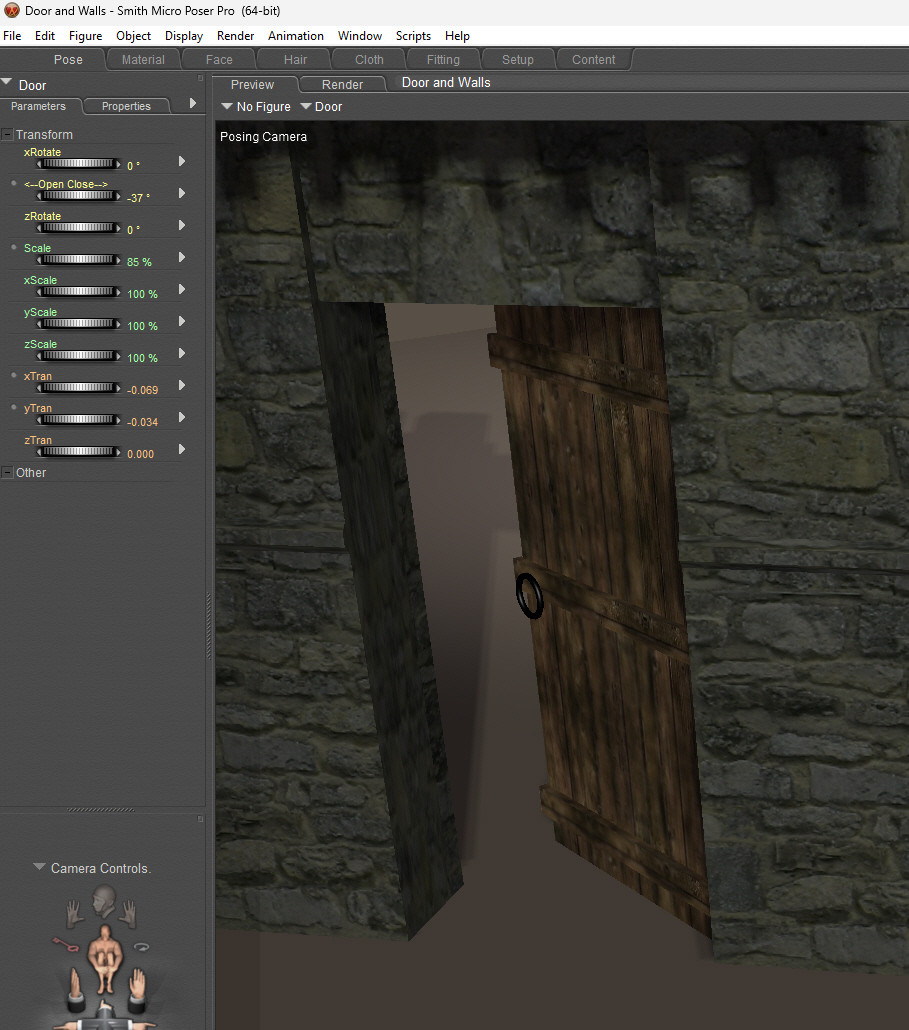Select the right grey hand camera icon
Viewport: 909px width, 1030px height.
coord(129,914)
